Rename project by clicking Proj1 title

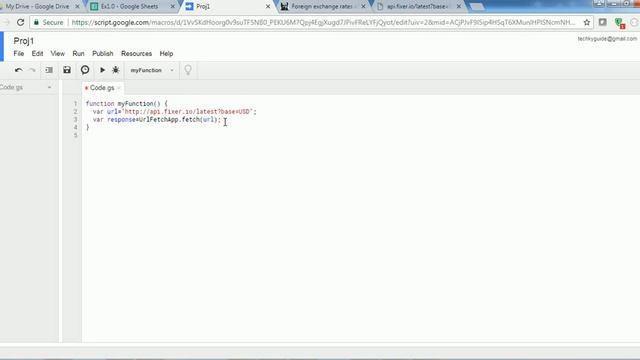point(24,41)
